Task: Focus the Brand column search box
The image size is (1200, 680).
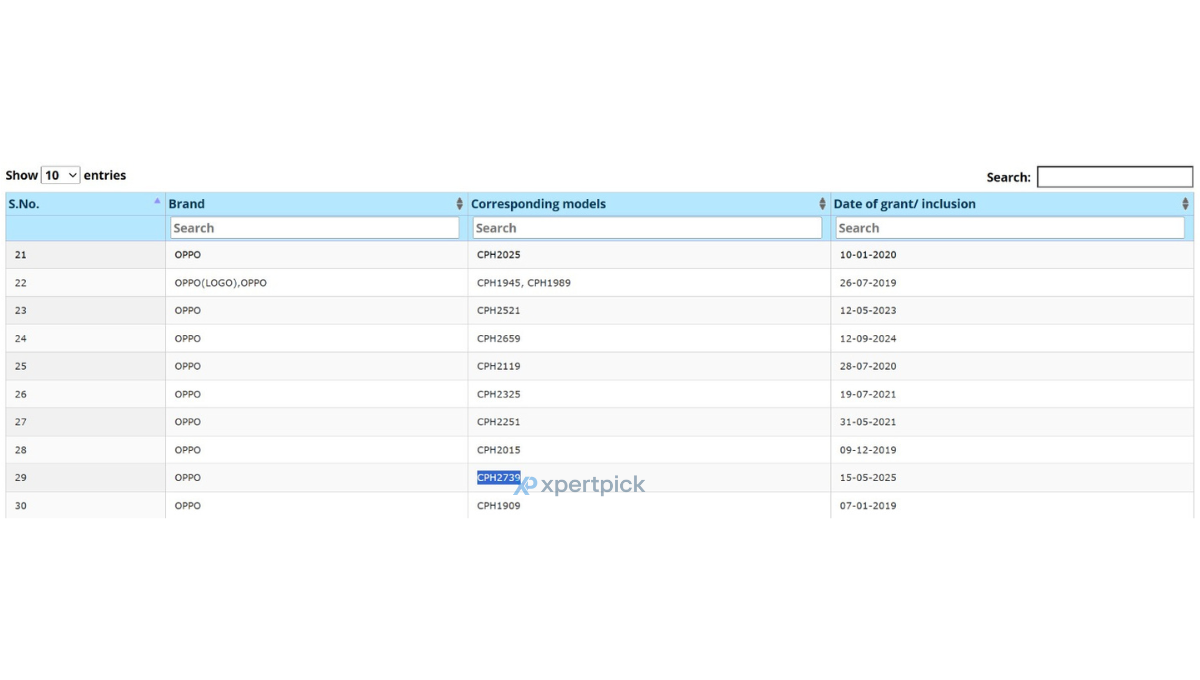Action: (x=315, y=228)
